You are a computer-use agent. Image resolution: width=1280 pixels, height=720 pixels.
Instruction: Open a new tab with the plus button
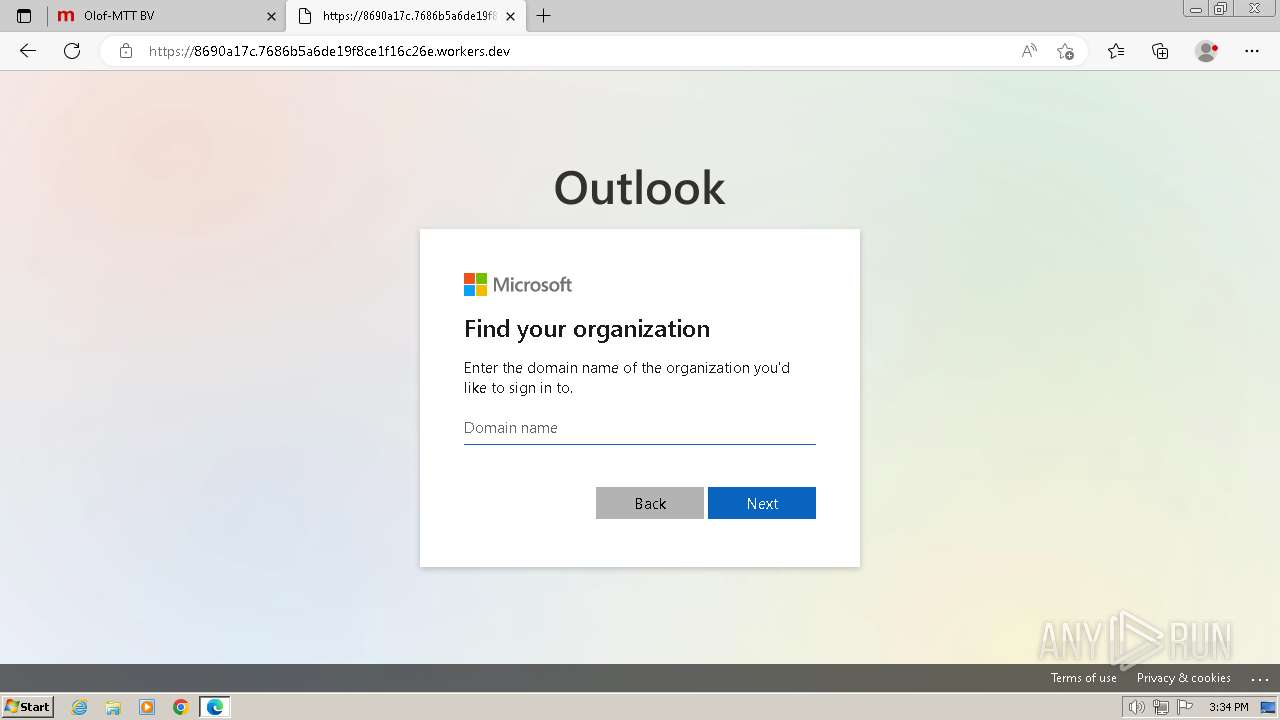click(543, 16)
